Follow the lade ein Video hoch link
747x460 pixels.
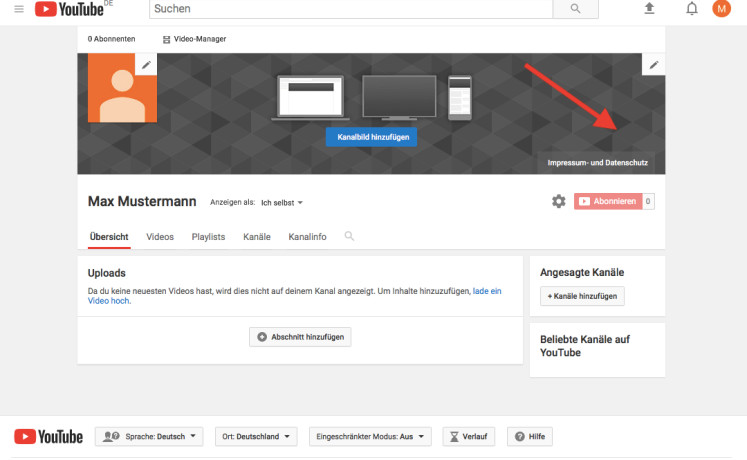487,291
